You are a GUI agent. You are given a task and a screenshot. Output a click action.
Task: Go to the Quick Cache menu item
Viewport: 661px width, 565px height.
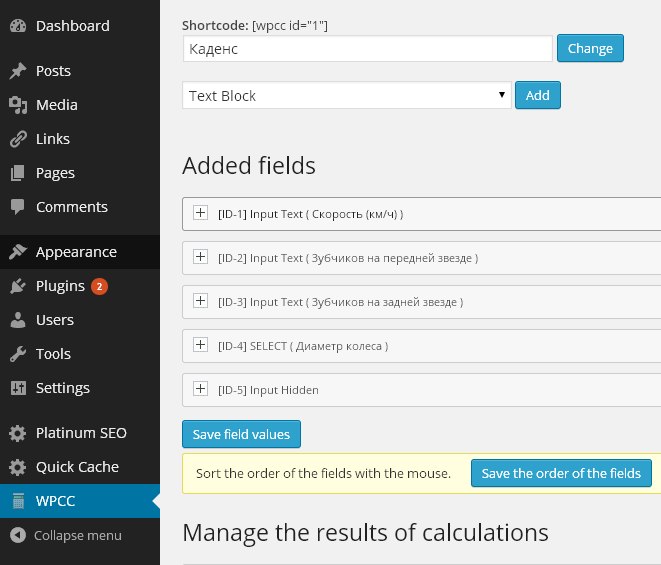pos(77,467)
